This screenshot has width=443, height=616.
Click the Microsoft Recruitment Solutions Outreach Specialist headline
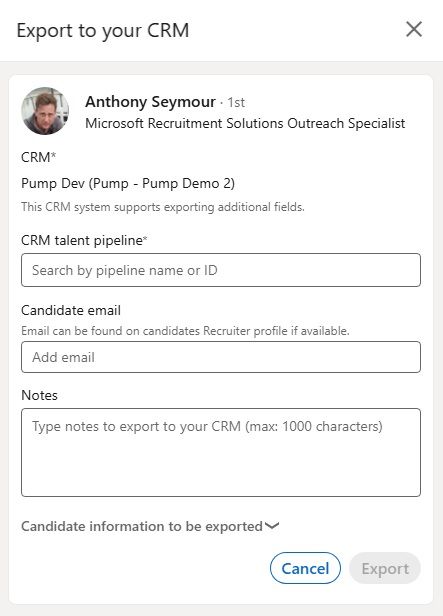click(x=245, y=123)
